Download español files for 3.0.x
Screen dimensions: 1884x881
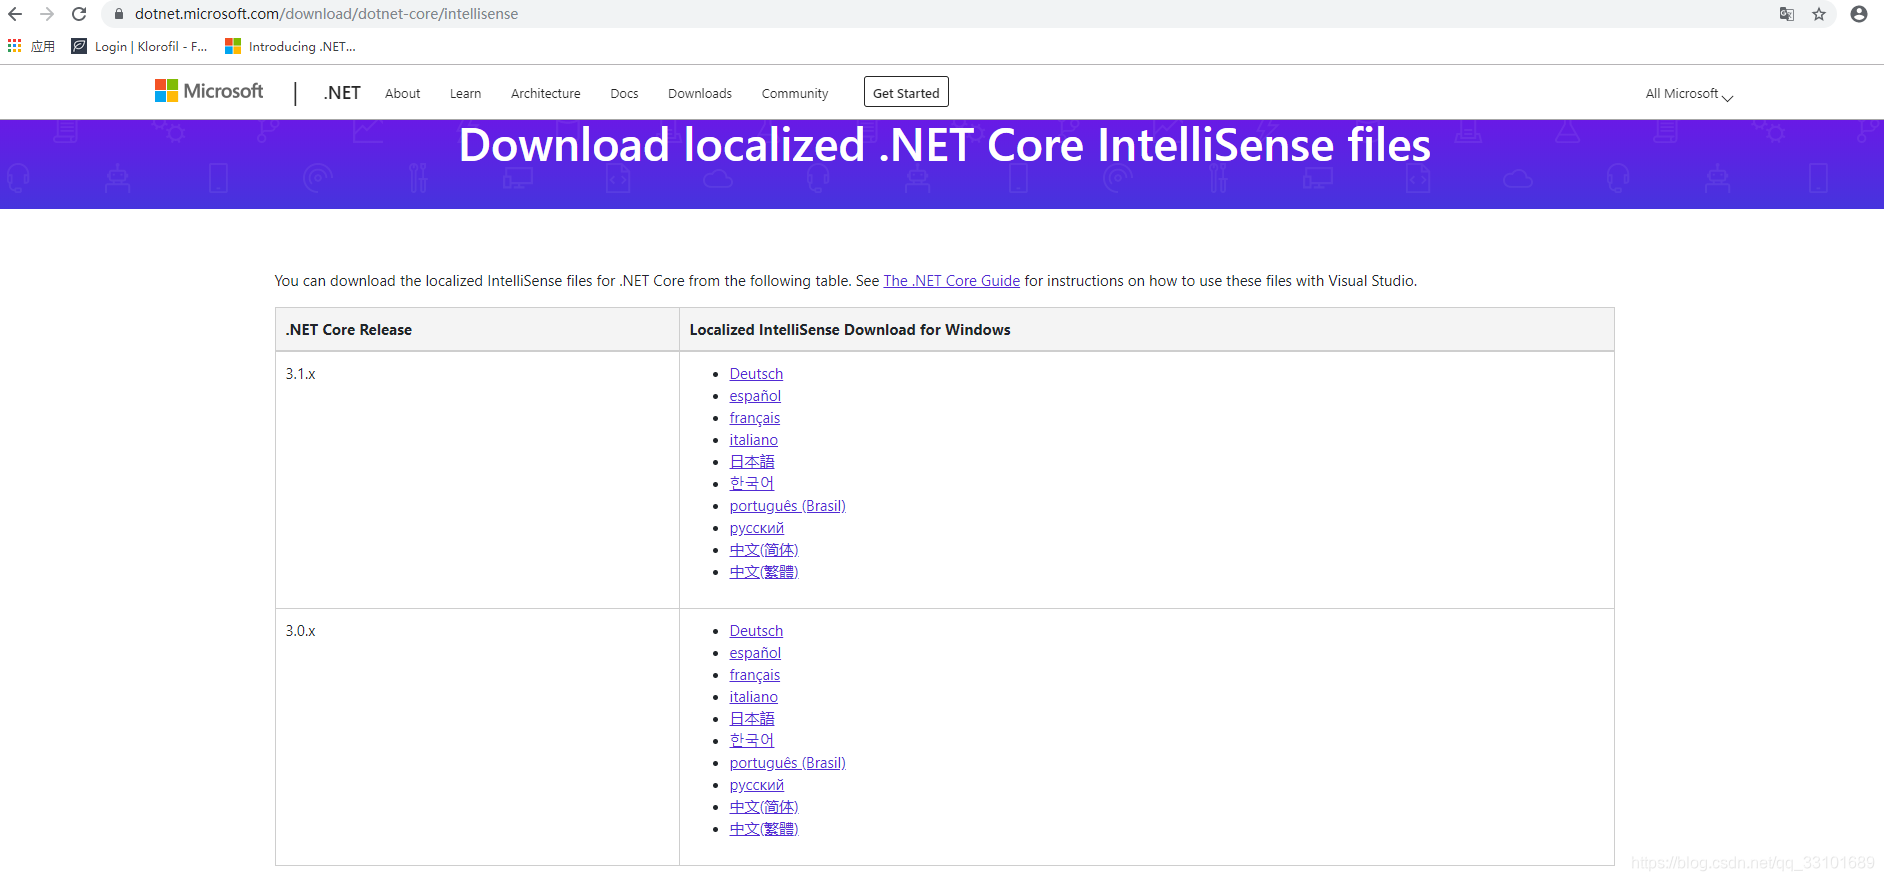[x=755, y=653]
